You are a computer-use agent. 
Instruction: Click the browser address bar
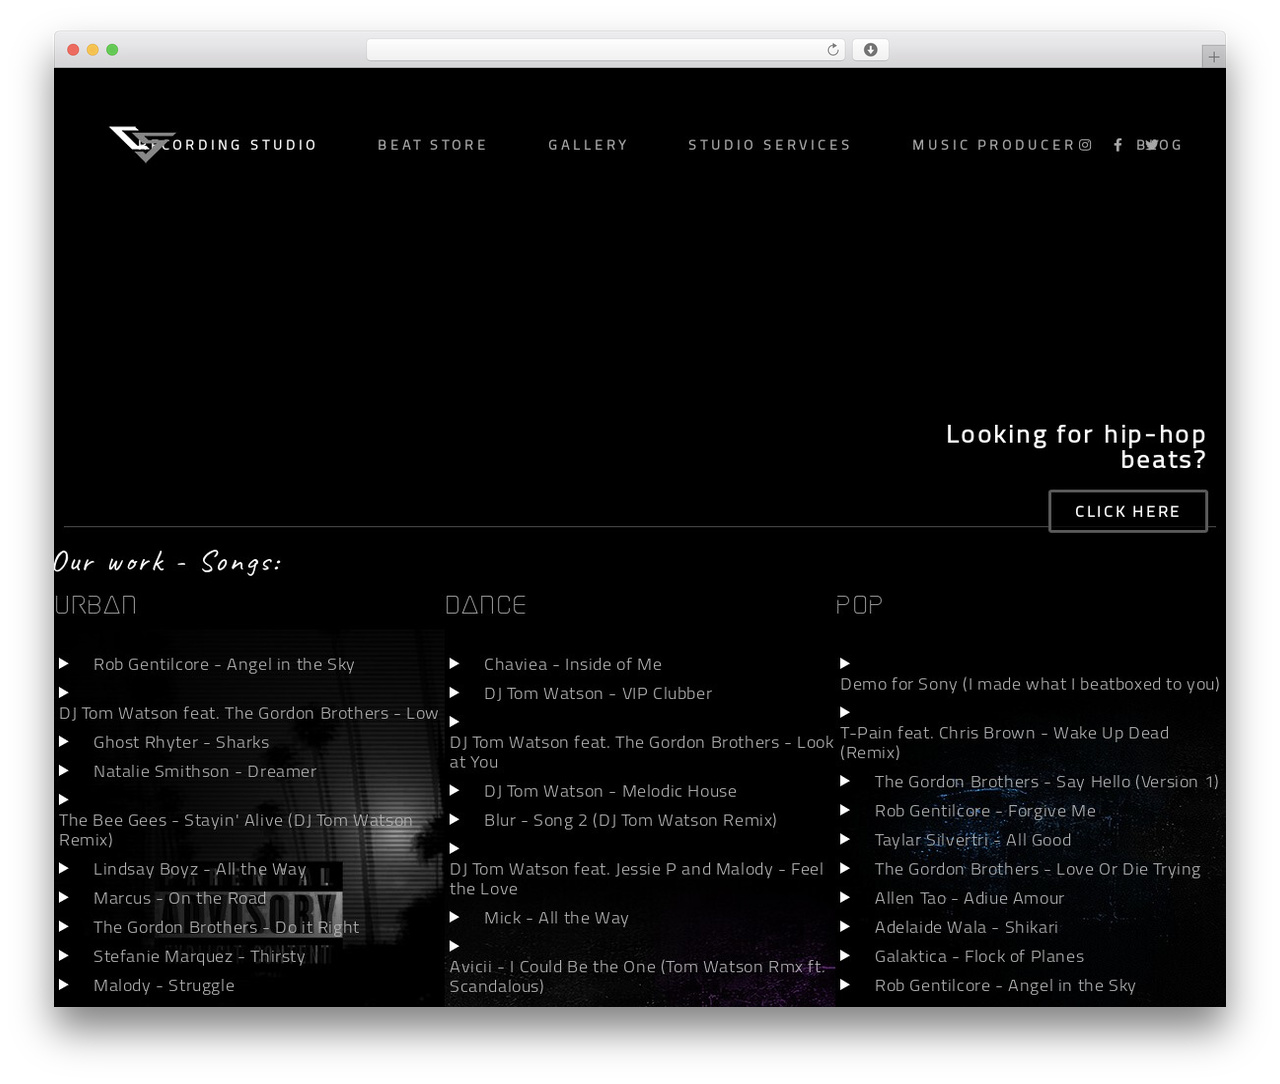pyautogui.click(x=606, y=50)
